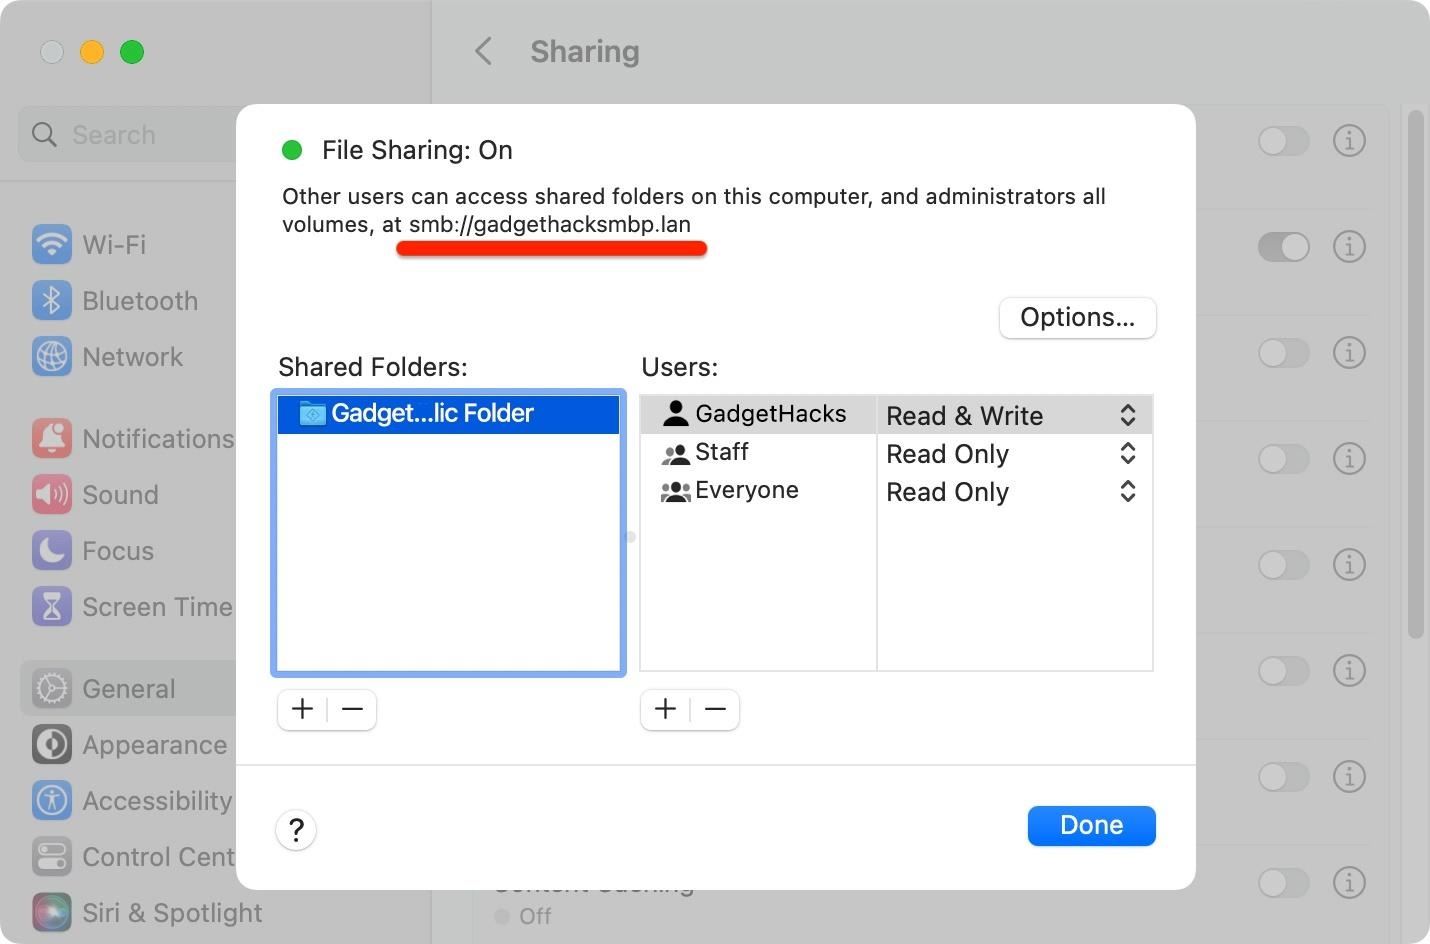Open the GadgetHacks Read & Write permission dropdown
This screenshot has height=944, width=1430.
point(1127,414)
